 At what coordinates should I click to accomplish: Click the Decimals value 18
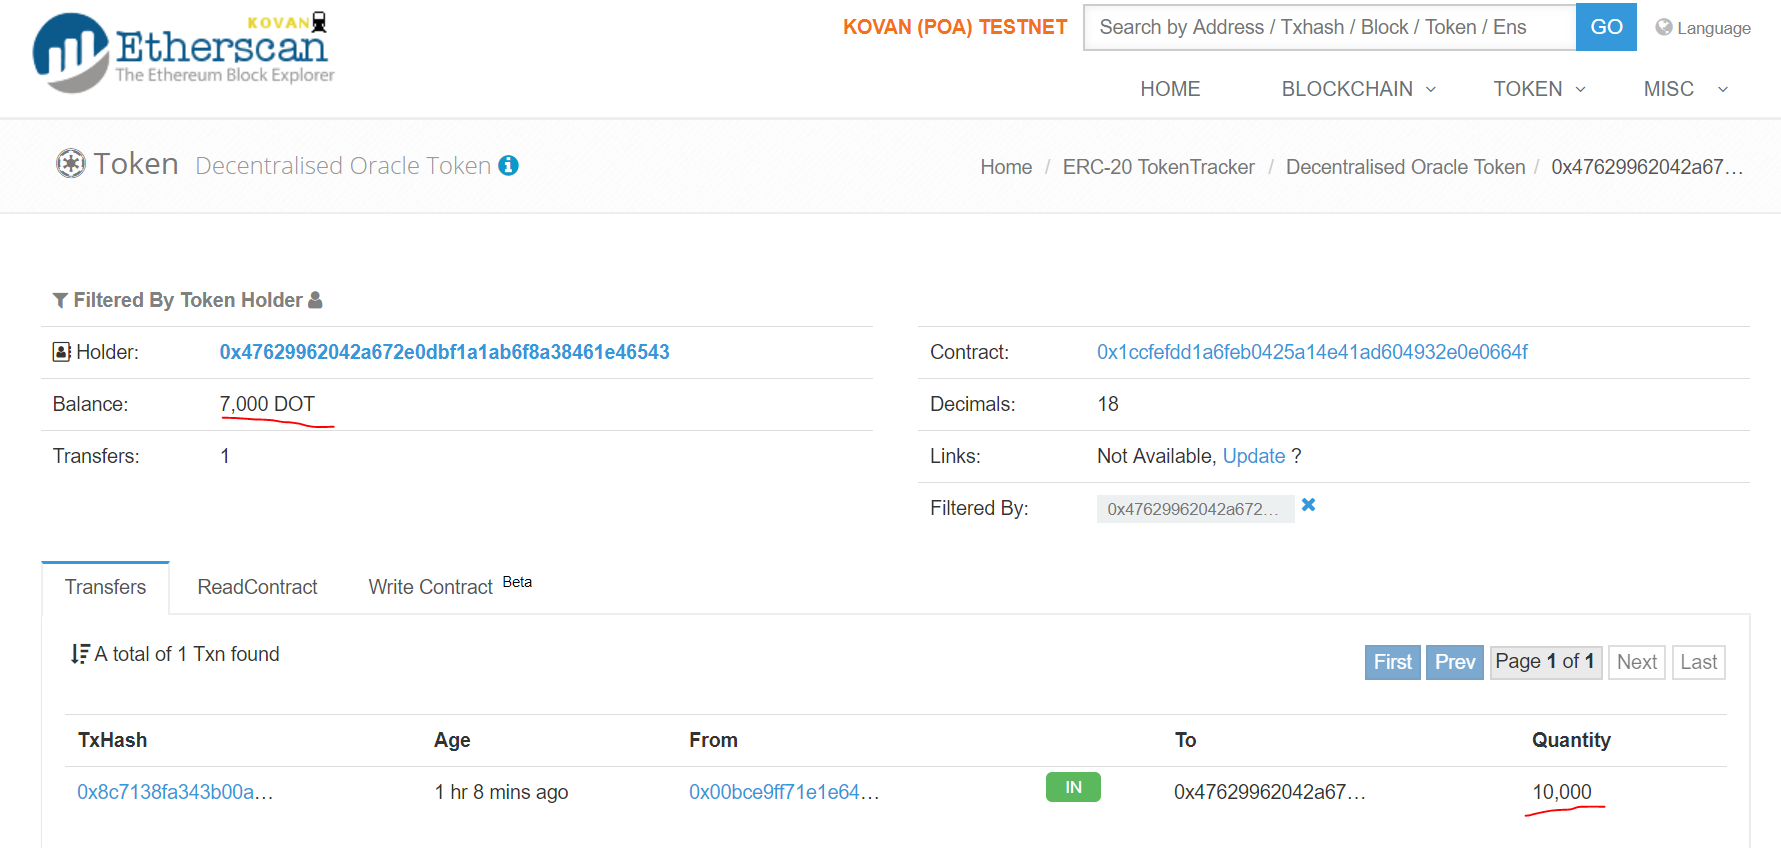pos(1108,404)
